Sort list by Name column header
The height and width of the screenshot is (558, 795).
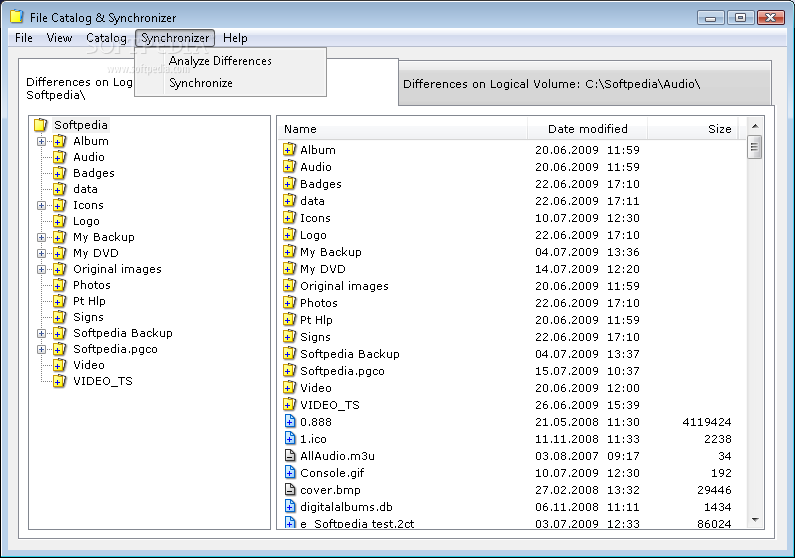click(x=403, y=129)
